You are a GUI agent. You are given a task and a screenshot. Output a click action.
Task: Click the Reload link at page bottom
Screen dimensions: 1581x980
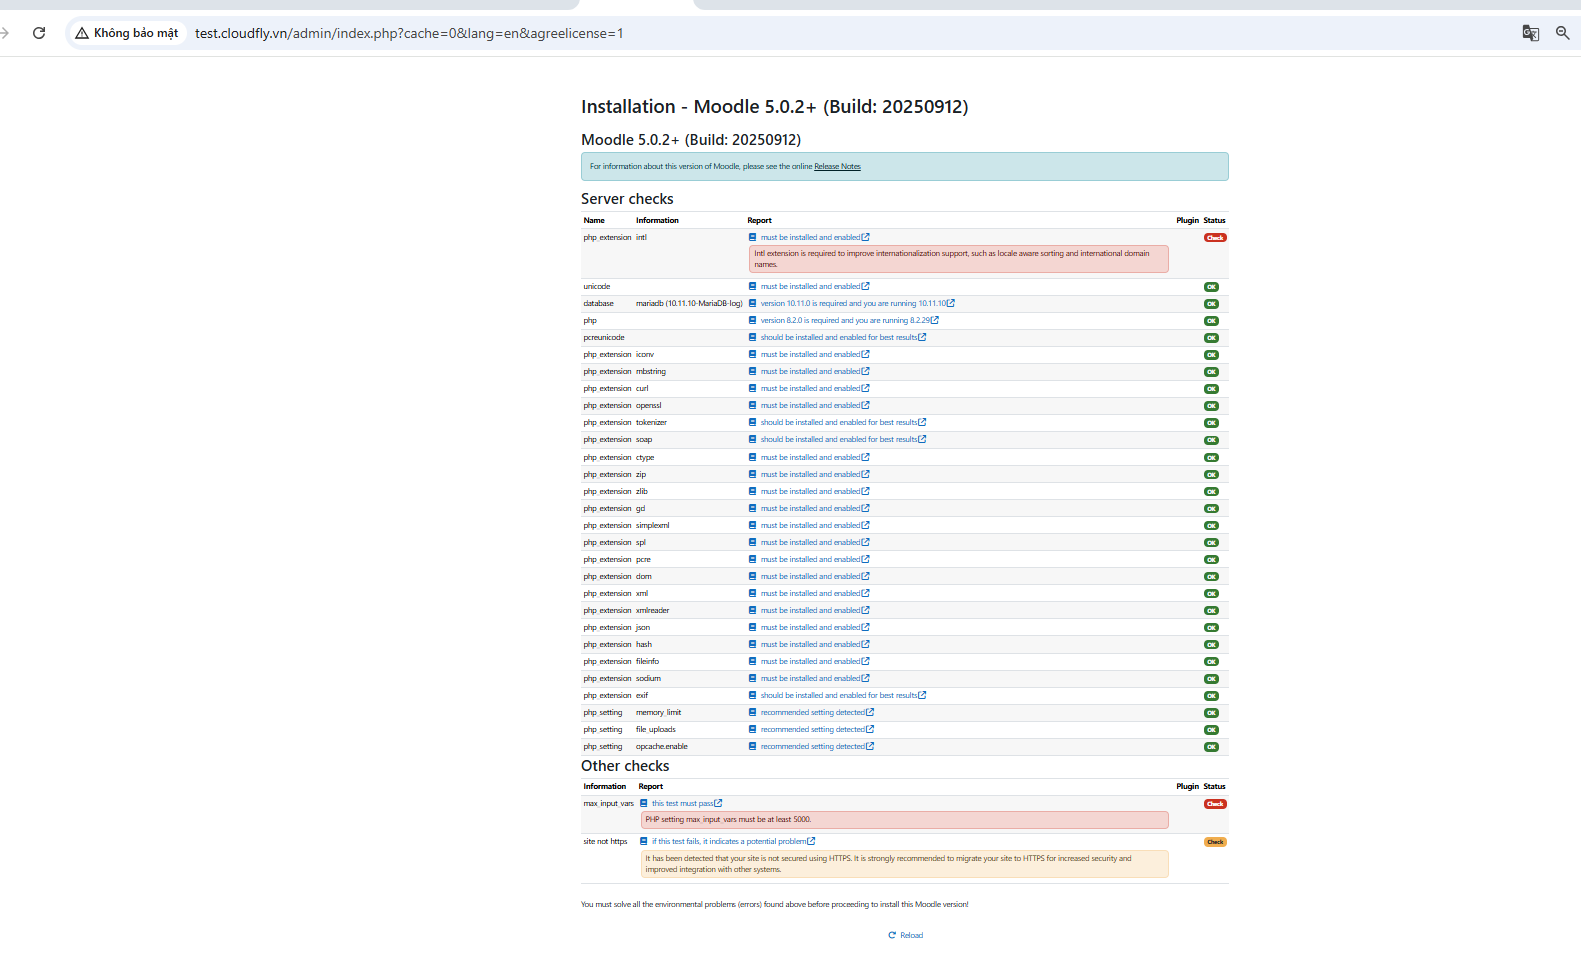(x=906, y=936)
